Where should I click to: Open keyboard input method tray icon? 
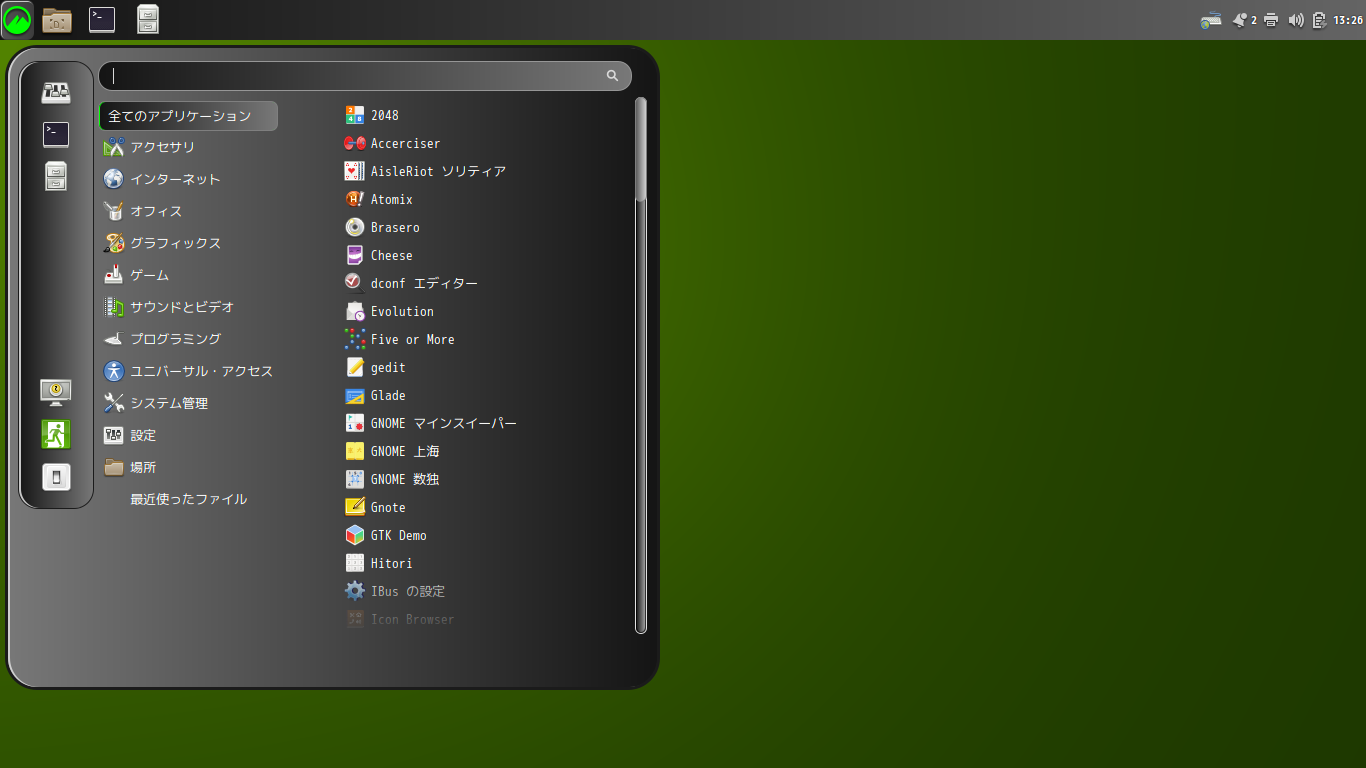coord(1211,20)
